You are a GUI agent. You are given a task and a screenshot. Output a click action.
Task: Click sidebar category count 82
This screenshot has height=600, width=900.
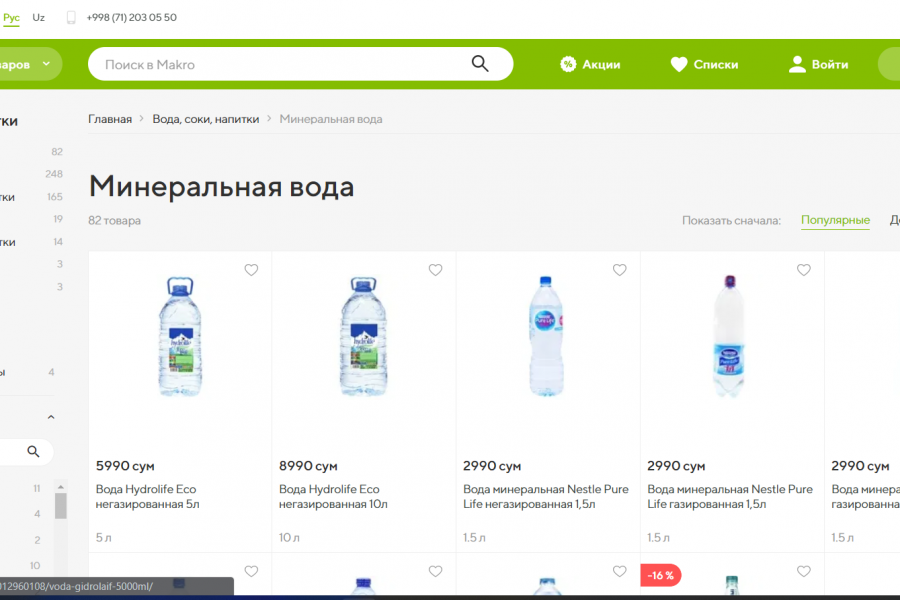pos(57,152)
